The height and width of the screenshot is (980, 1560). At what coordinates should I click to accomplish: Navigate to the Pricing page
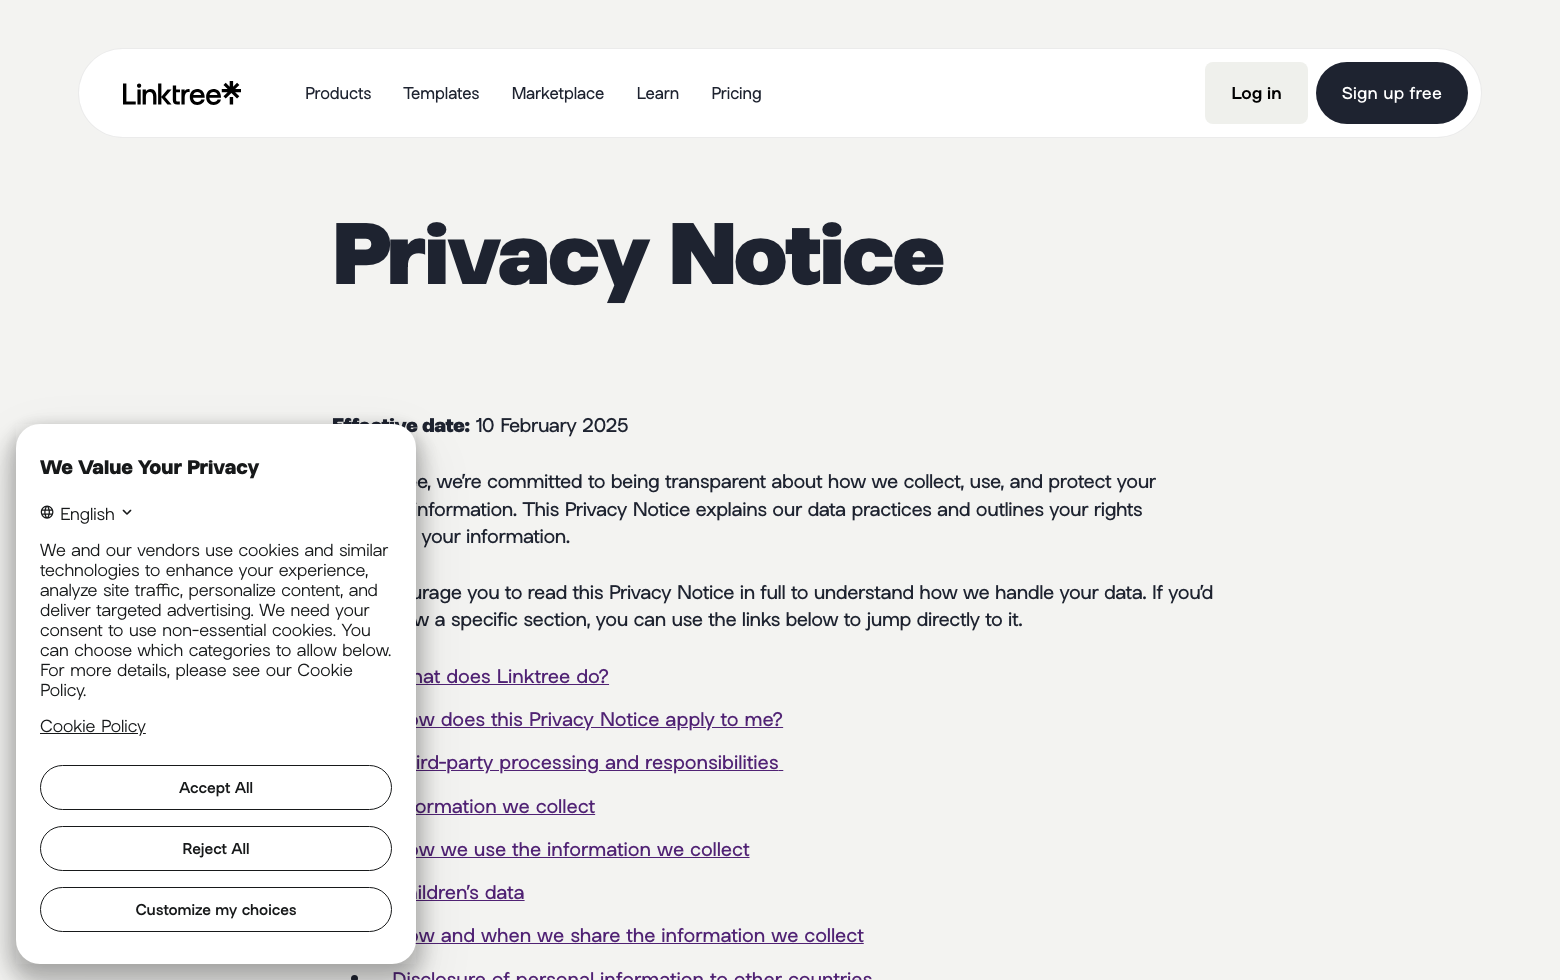pos(736,93)
